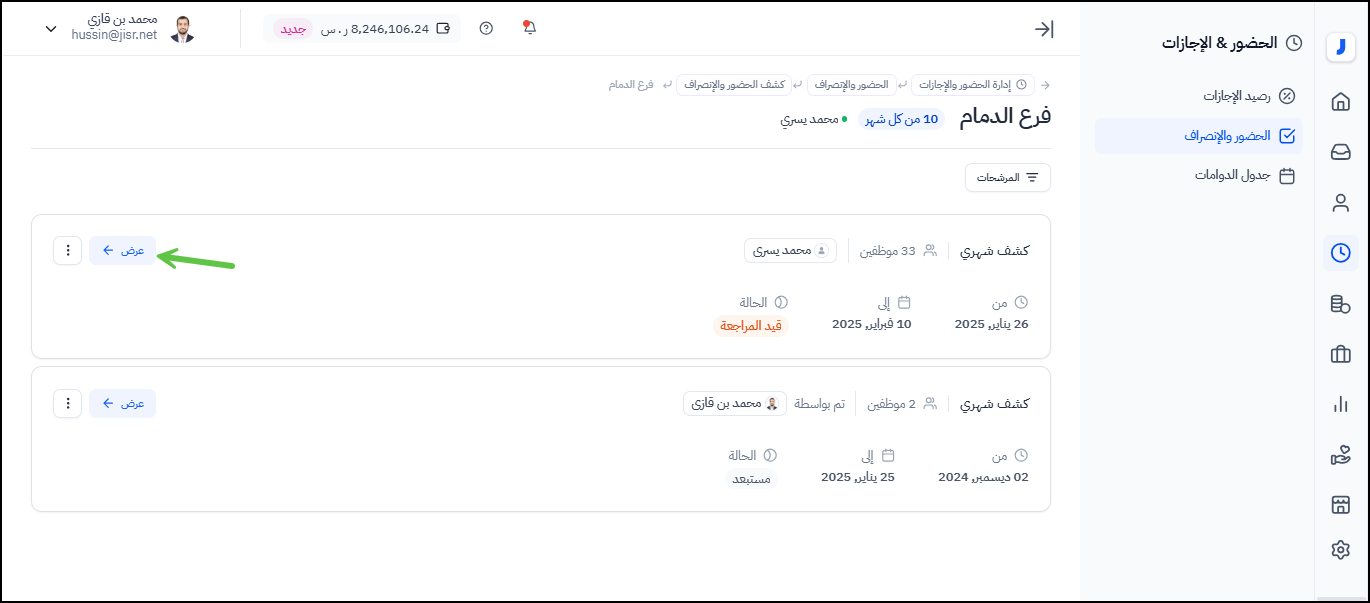Open the settings gear icon
The height and width of the screenshot is (603, 1370).
click(x=1340, y=549)
